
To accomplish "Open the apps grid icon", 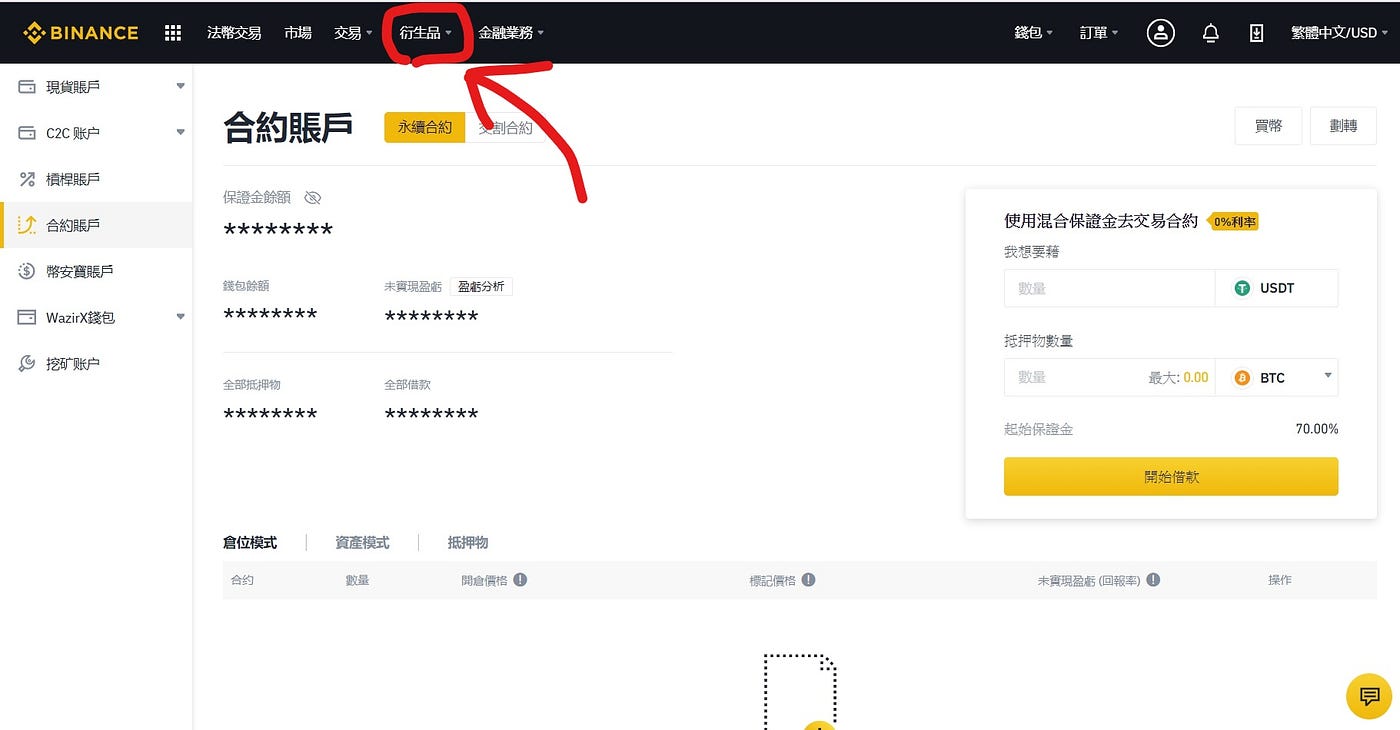I will (x=172, y=32).
